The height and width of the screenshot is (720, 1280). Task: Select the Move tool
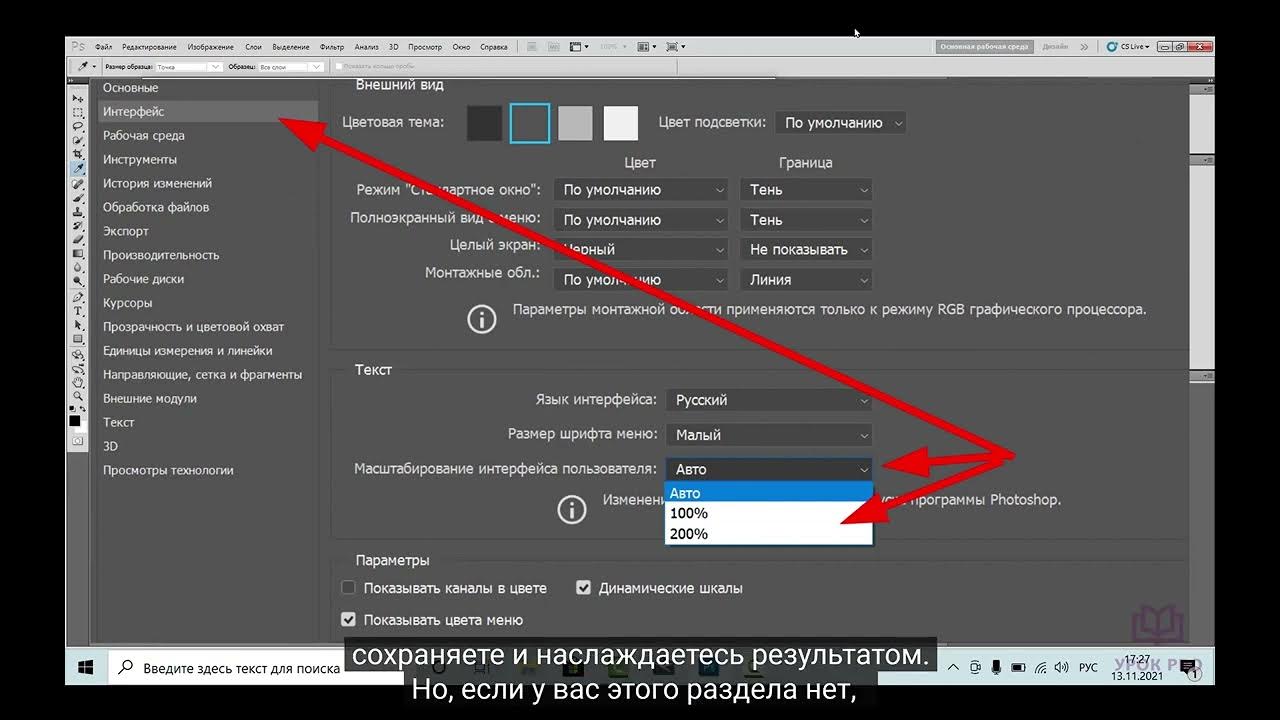tap(77, 99)
